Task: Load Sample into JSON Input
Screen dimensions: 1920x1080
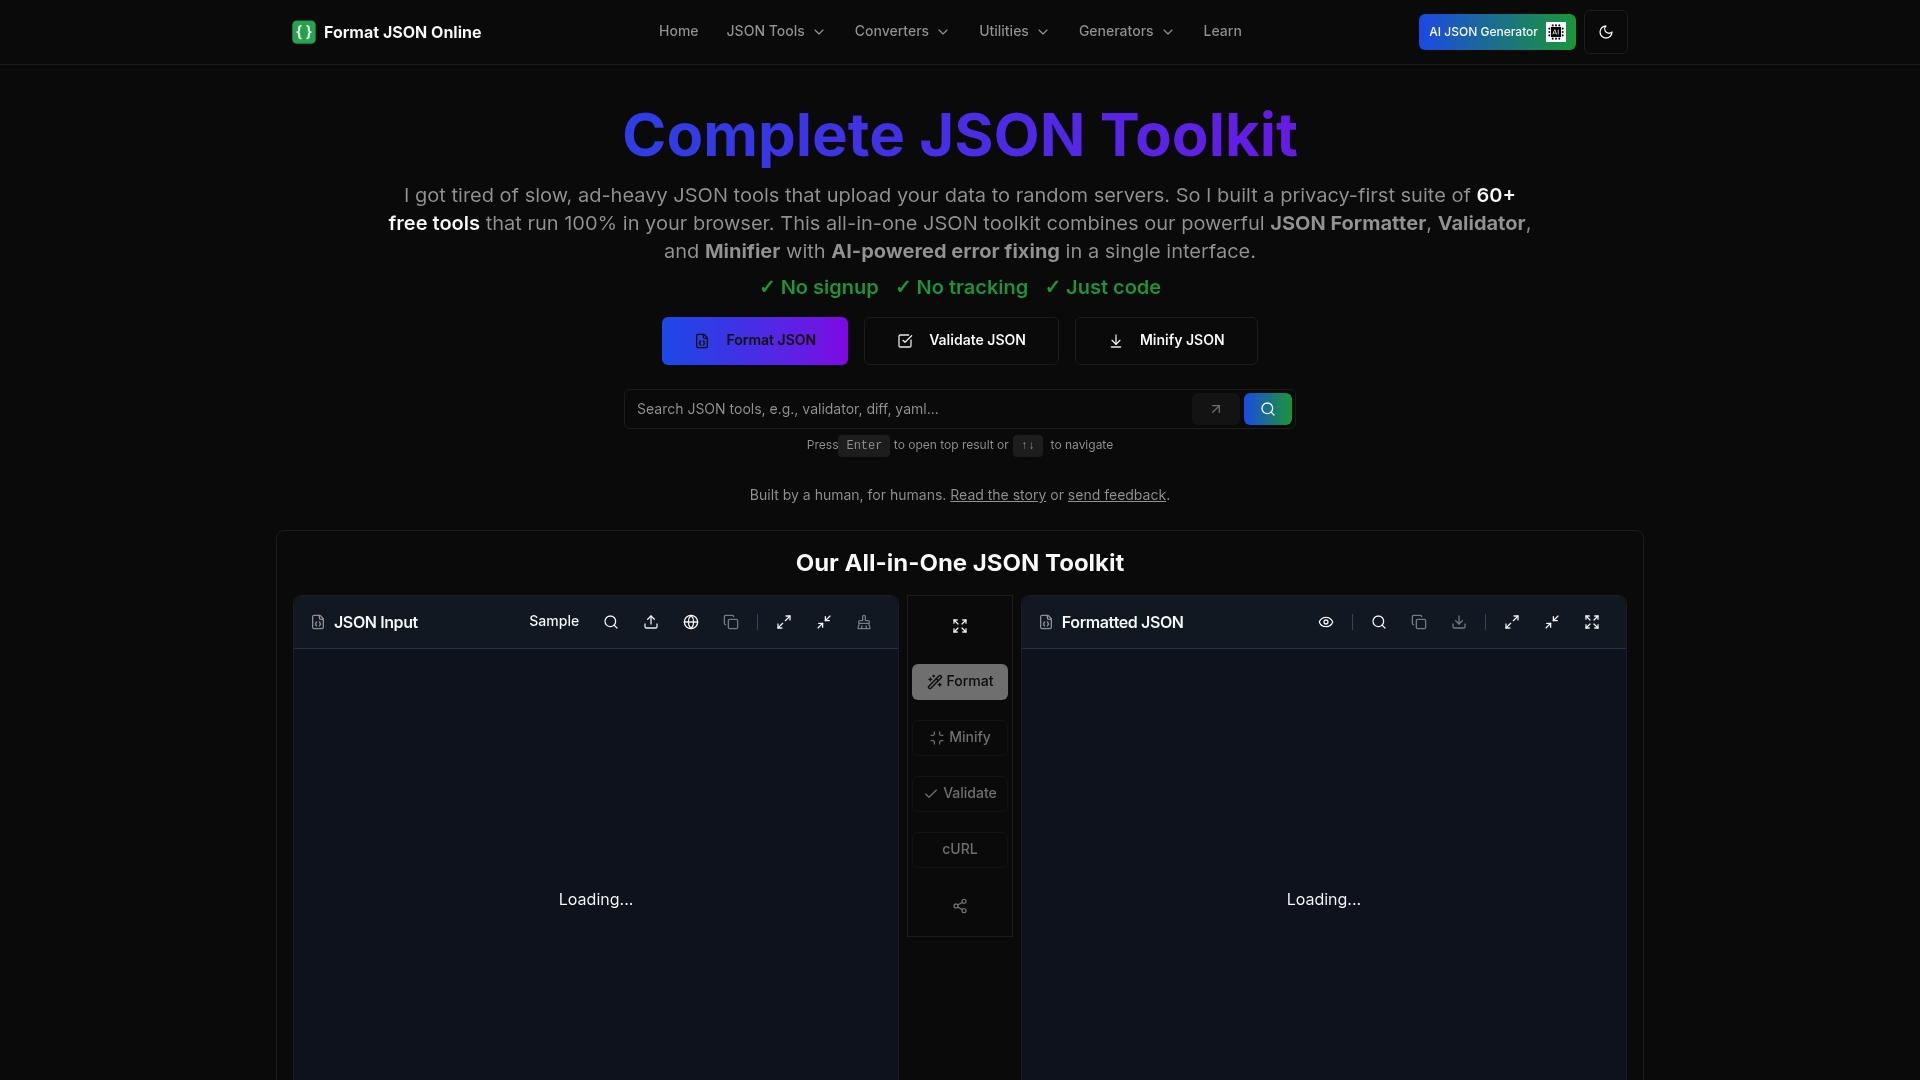Action: click(554, 622)
